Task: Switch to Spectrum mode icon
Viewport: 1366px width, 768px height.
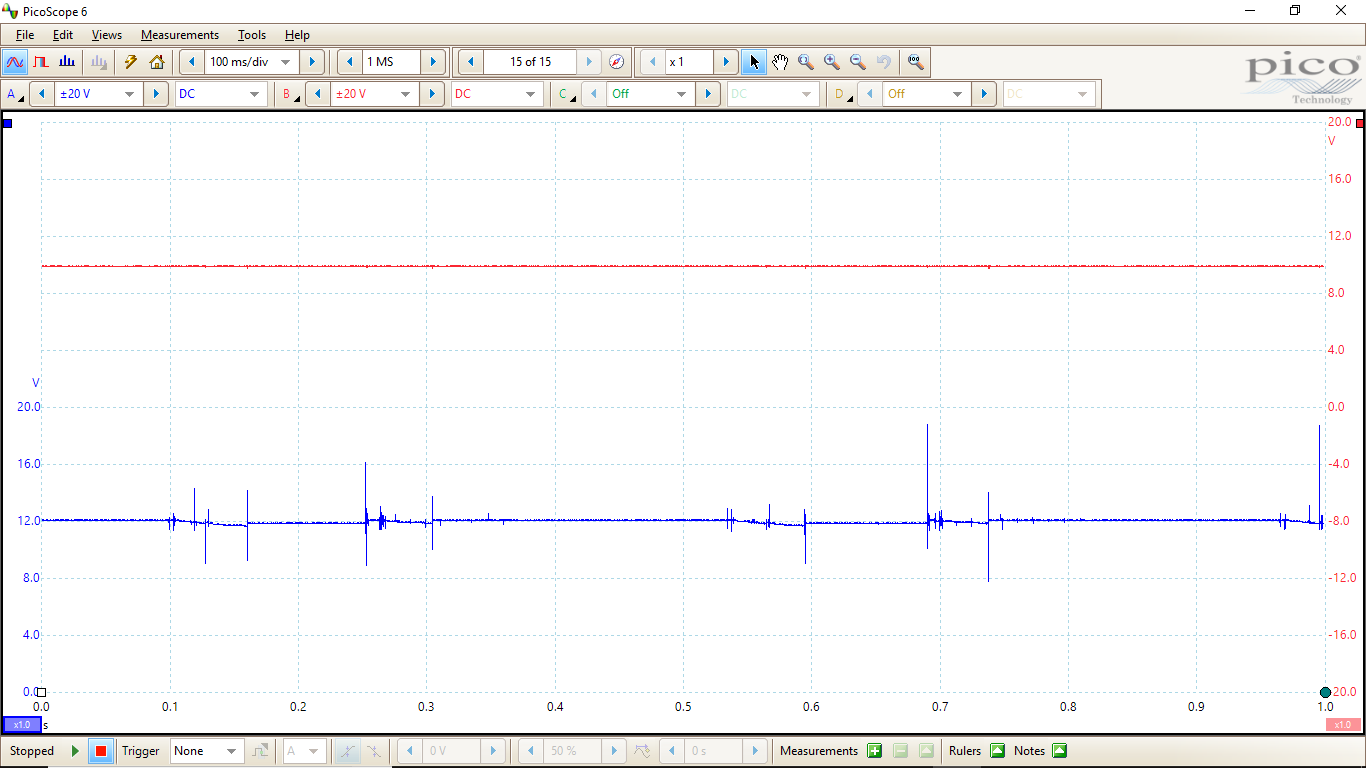Action: (67, 62)
